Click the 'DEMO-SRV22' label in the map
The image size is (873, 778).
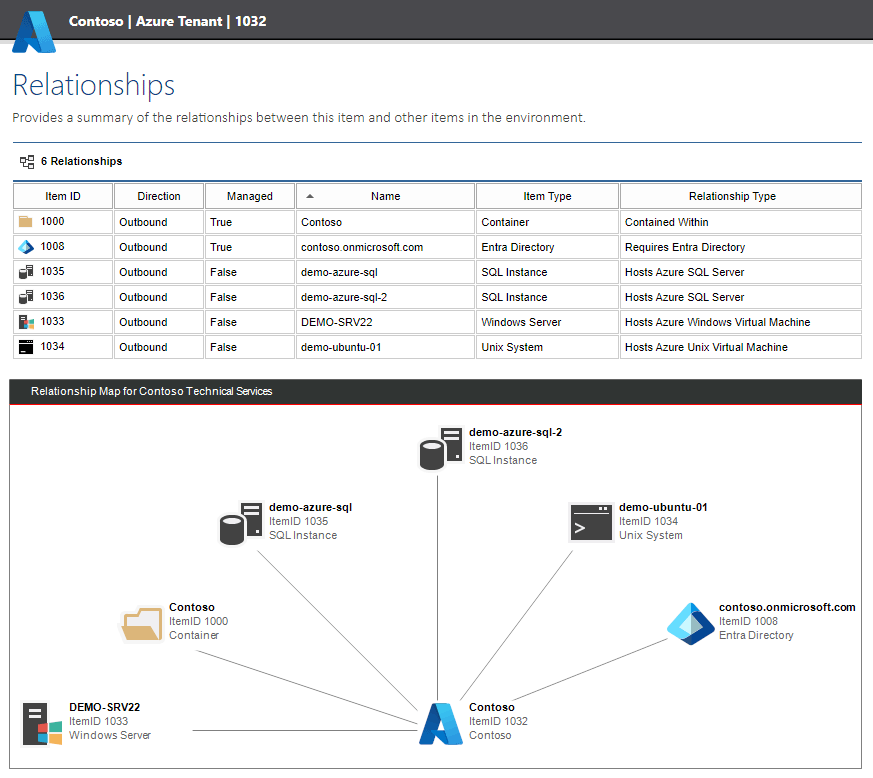coord(105,707)
